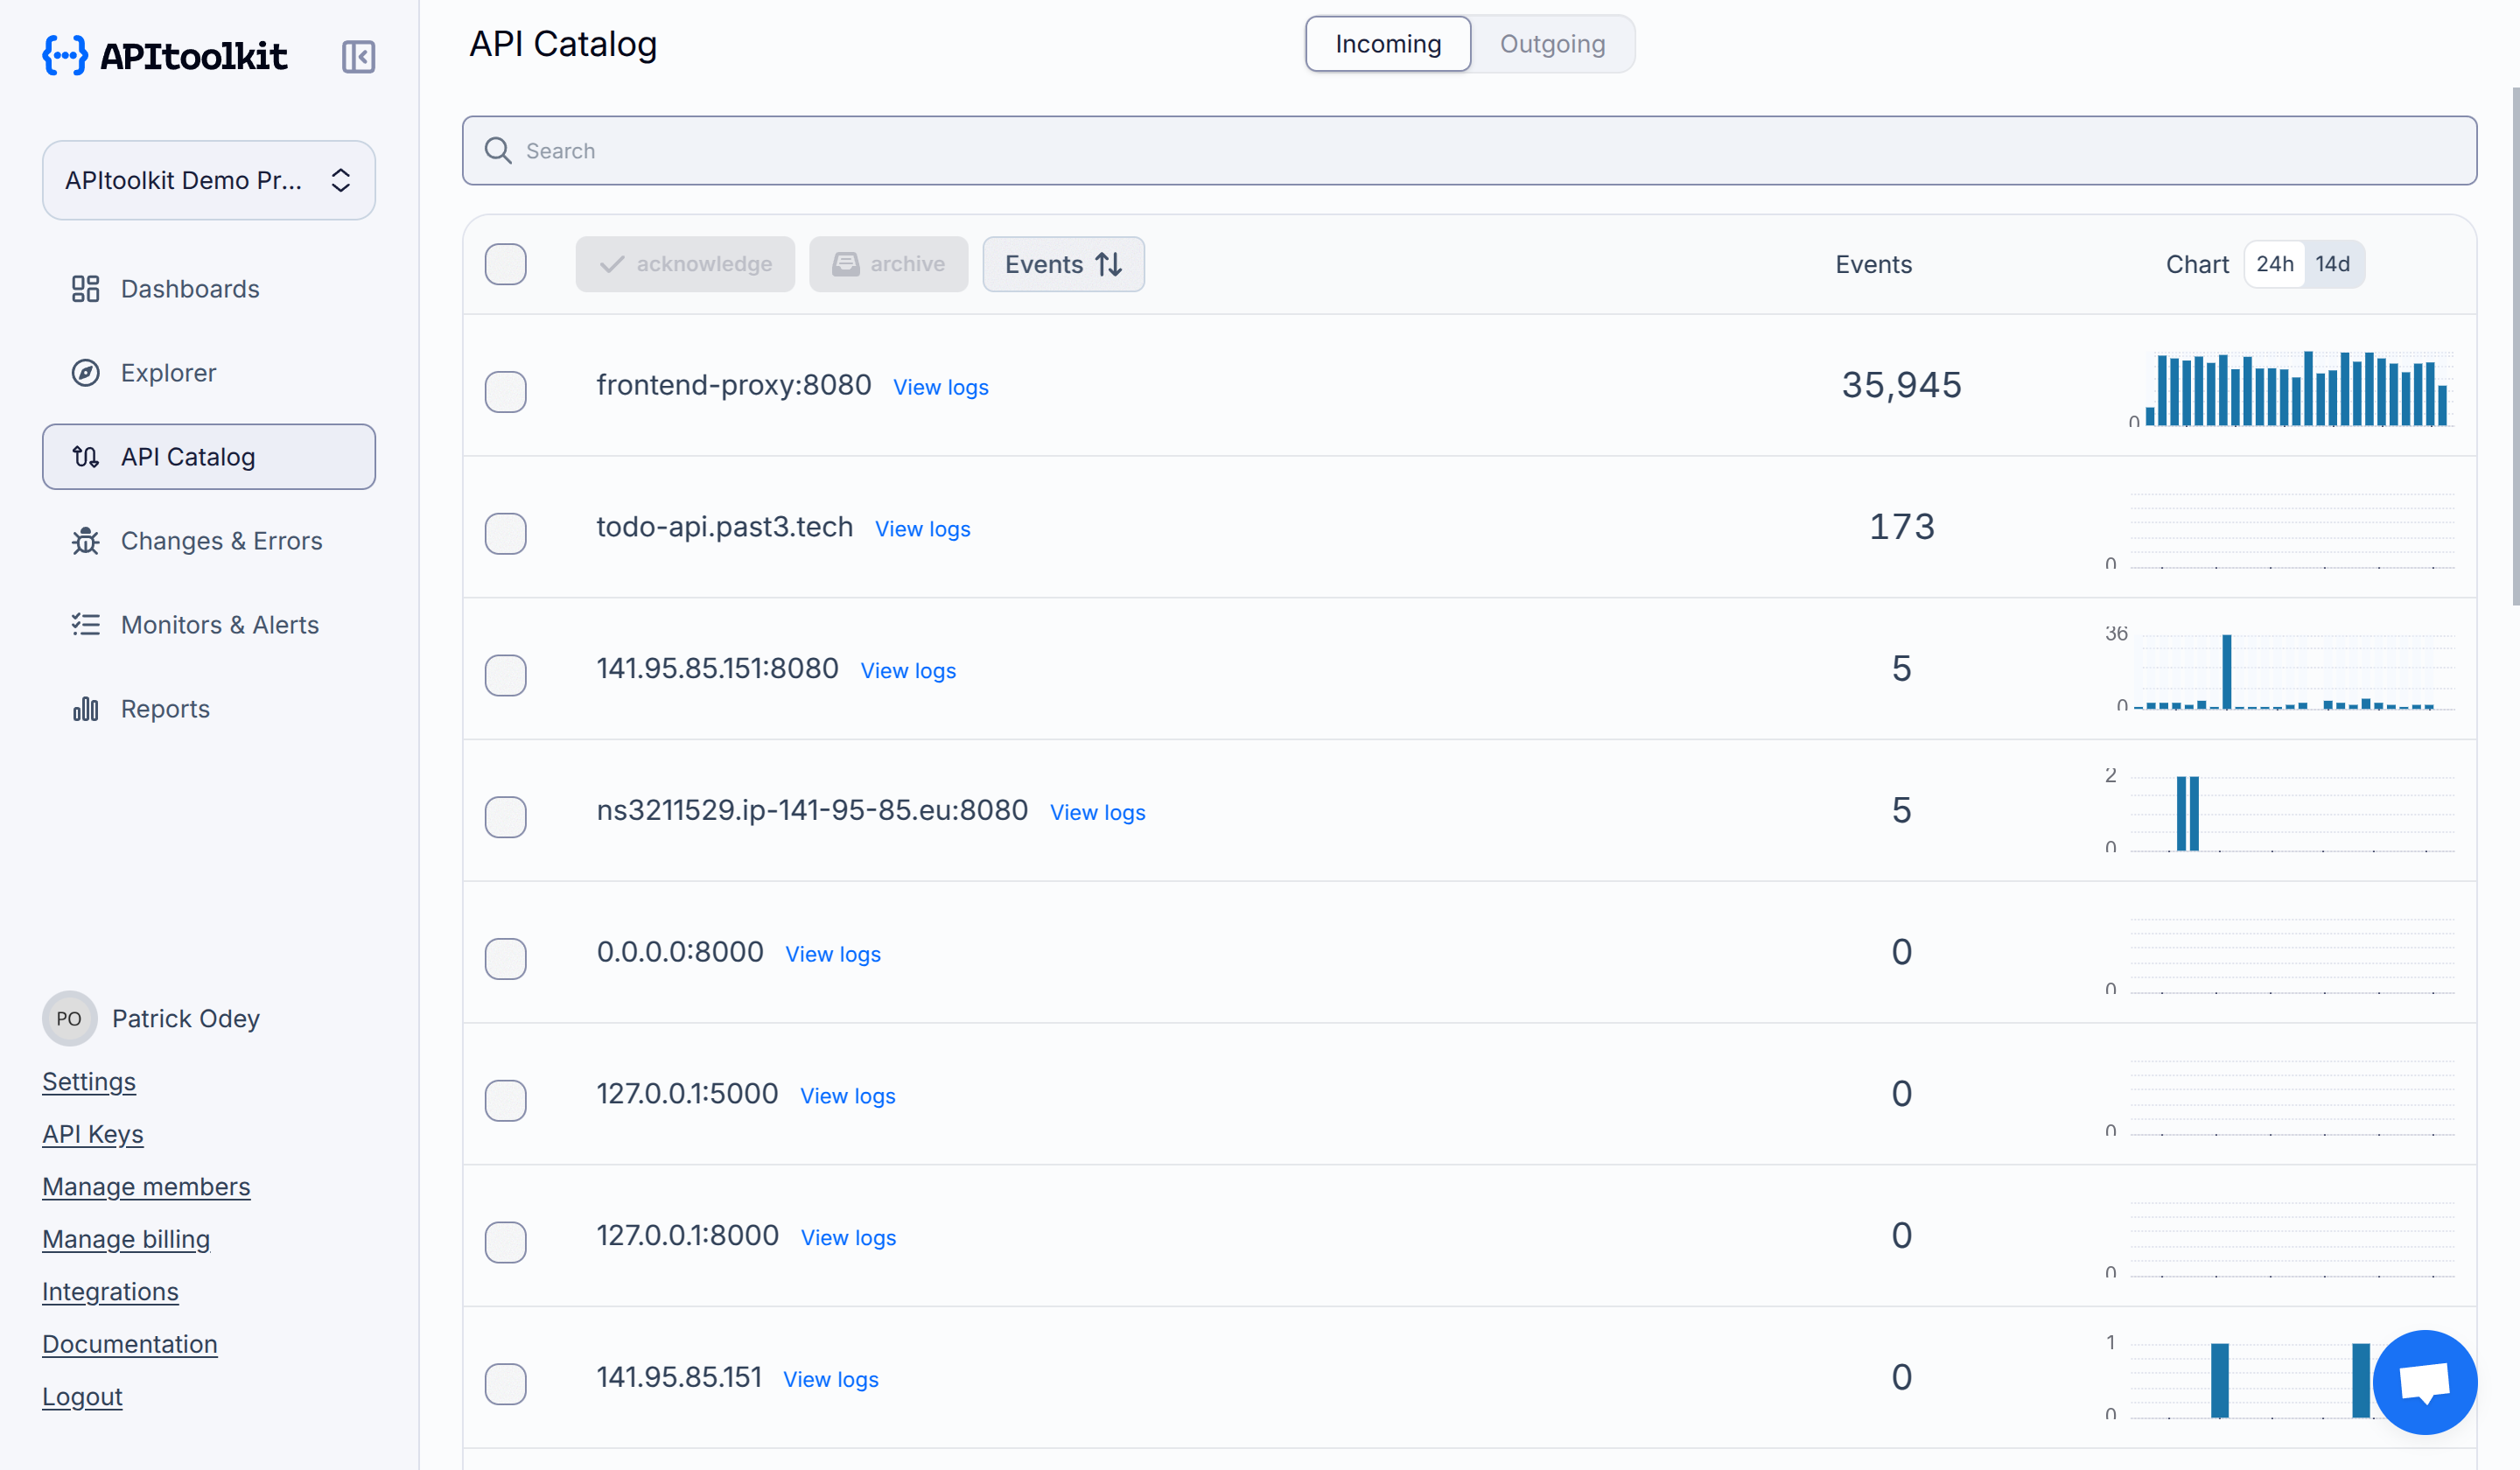Click the Monitors & Alerts checklist icon
The width and height of the screenshot is (2520, 1470).
pos(86,624)
